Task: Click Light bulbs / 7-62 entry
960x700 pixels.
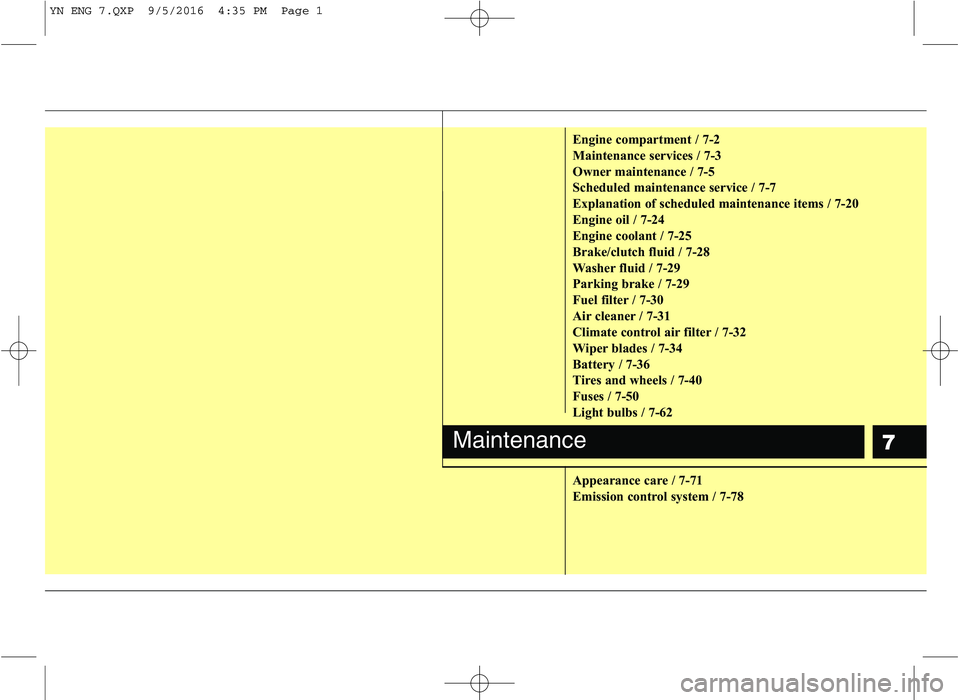Action: [622, 413]
